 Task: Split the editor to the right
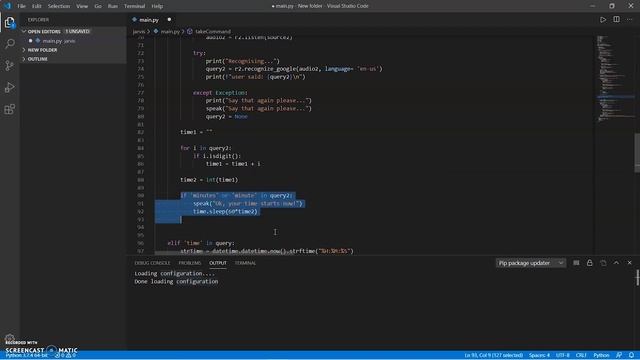click(x=616, y=19)
